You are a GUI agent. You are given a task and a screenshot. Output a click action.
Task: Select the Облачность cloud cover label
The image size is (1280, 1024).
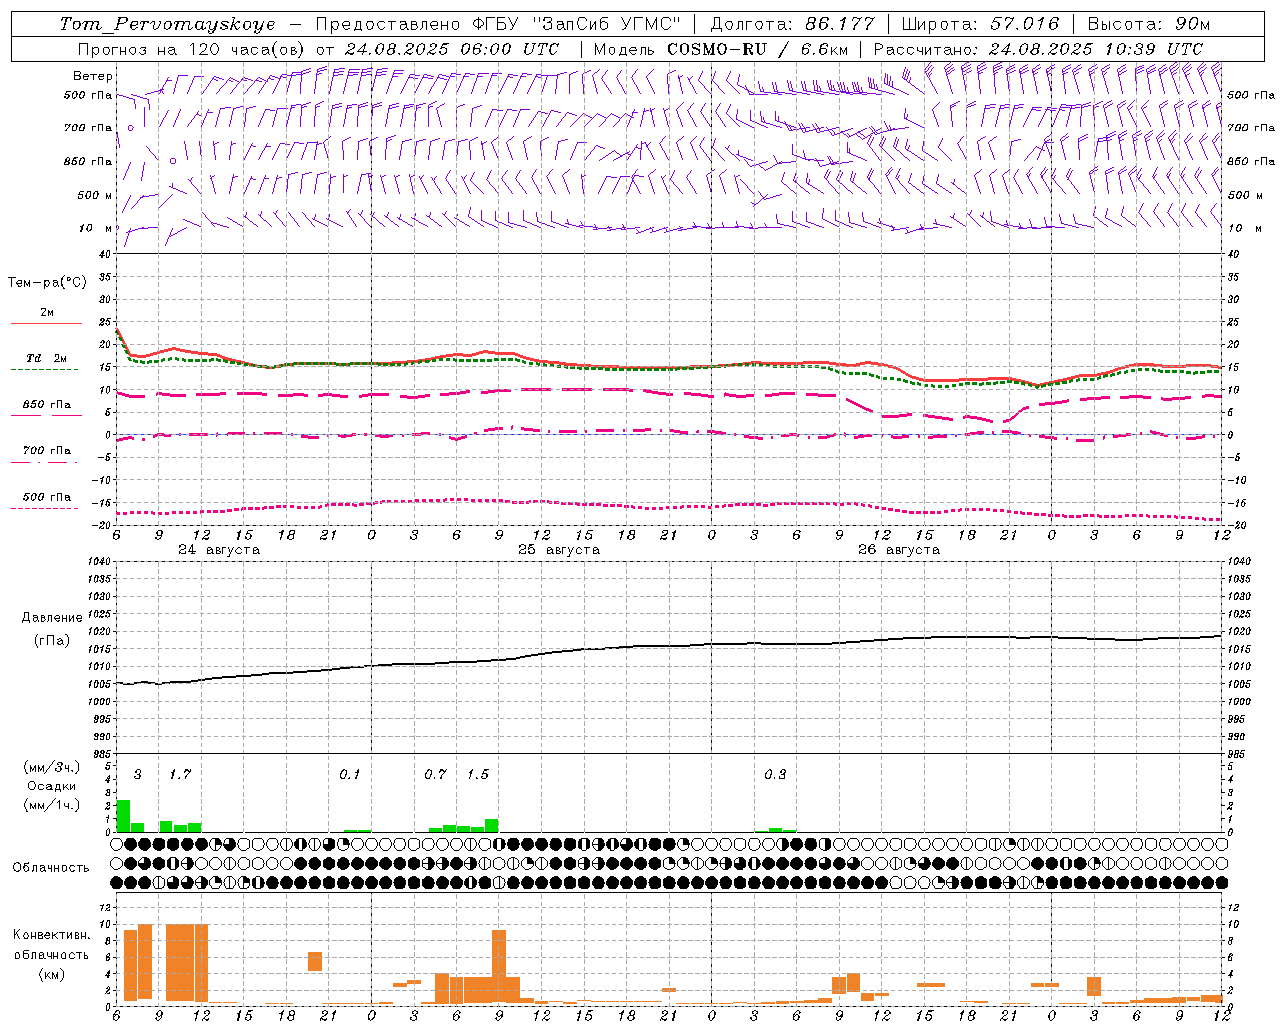(51, 867)
